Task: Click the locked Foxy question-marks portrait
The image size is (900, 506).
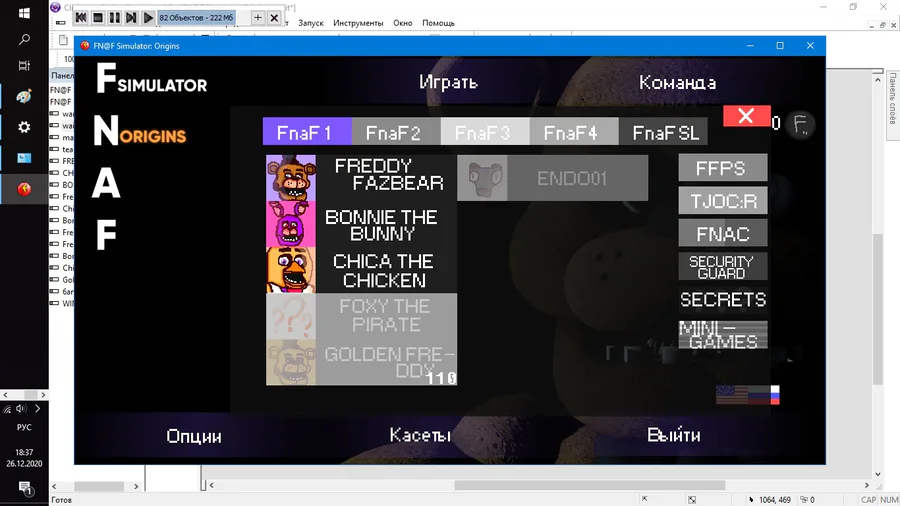Action: [x=291, y=316]
